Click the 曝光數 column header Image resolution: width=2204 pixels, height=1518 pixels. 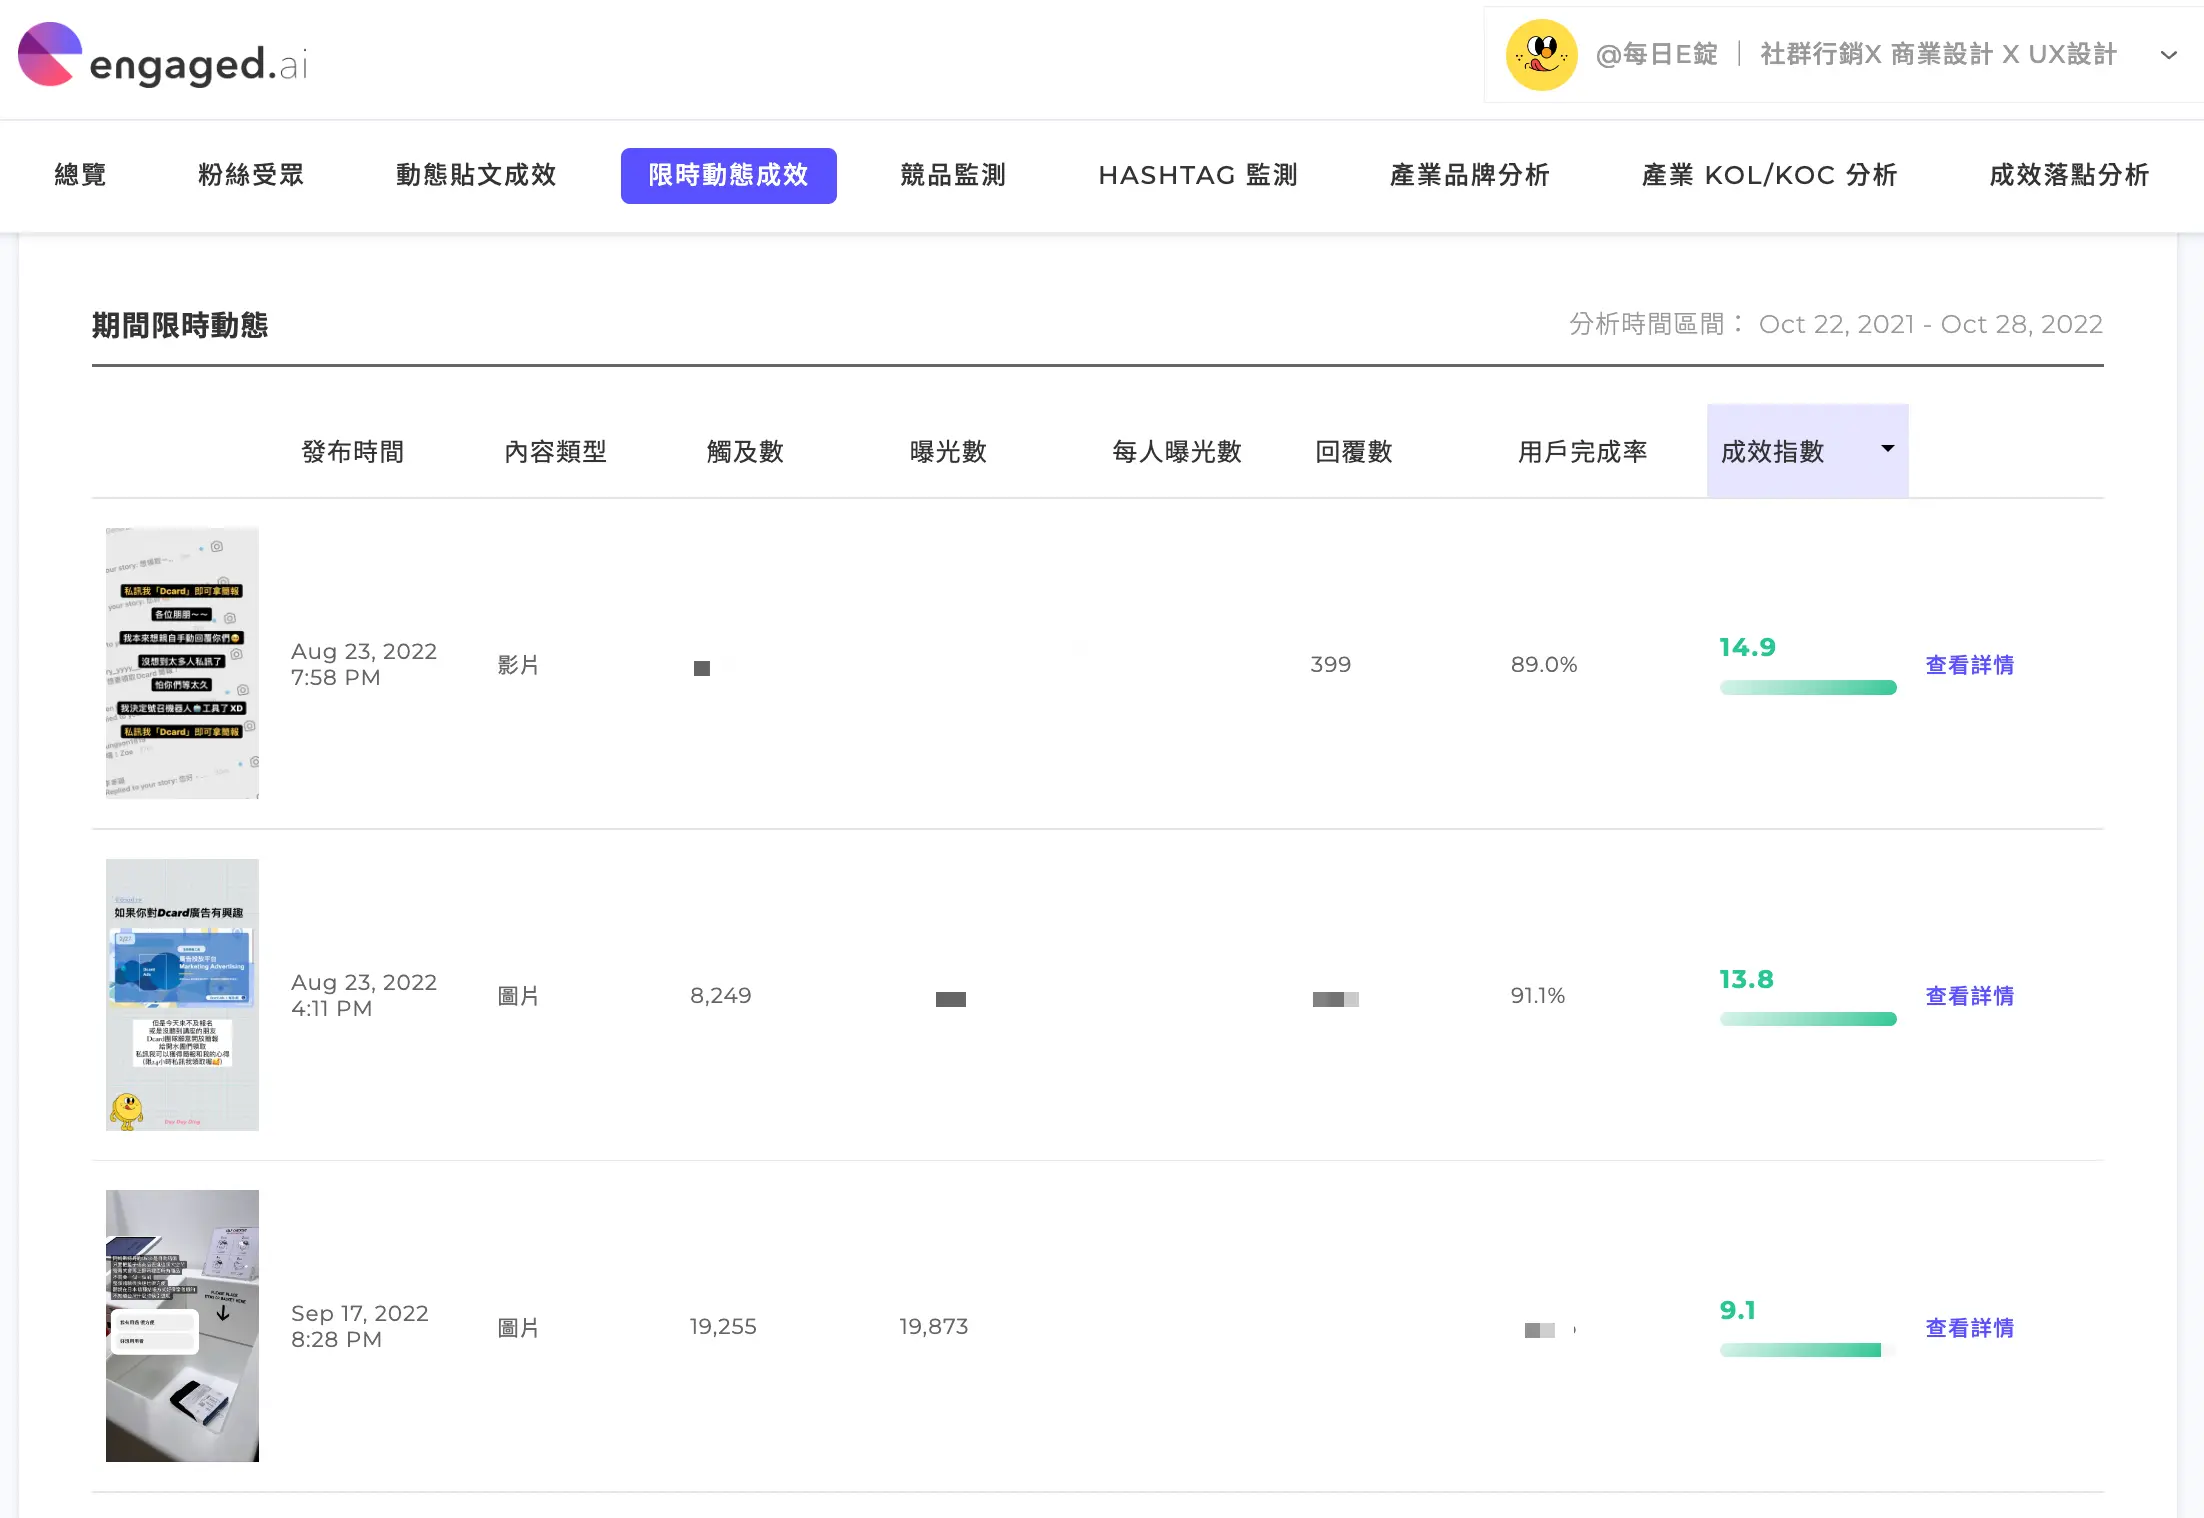point(948,452)
